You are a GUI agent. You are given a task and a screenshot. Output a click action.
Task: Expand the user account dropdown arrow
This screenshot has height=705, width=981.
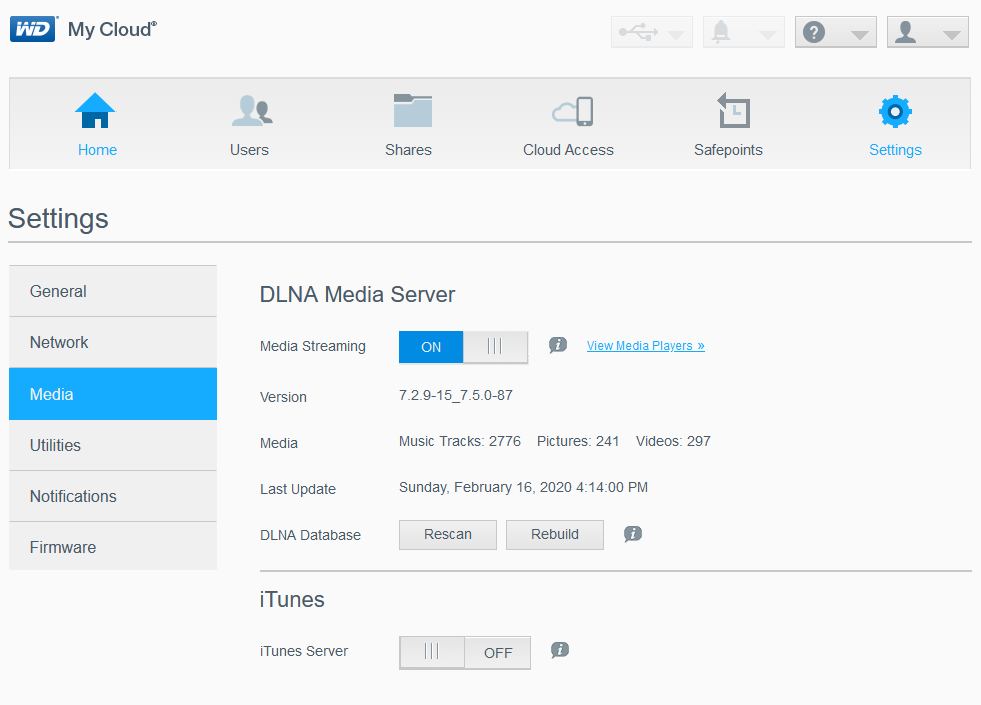(952, 35)
